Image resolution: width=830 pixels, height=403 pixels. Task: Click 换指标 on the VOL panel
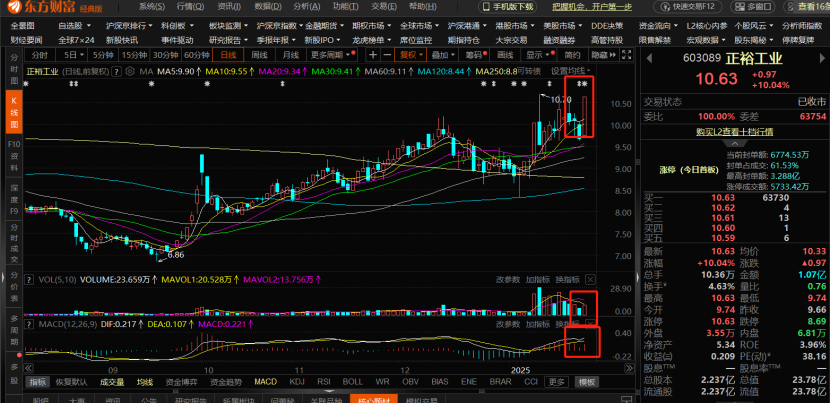pyautogui.click(x=569, y=279)
